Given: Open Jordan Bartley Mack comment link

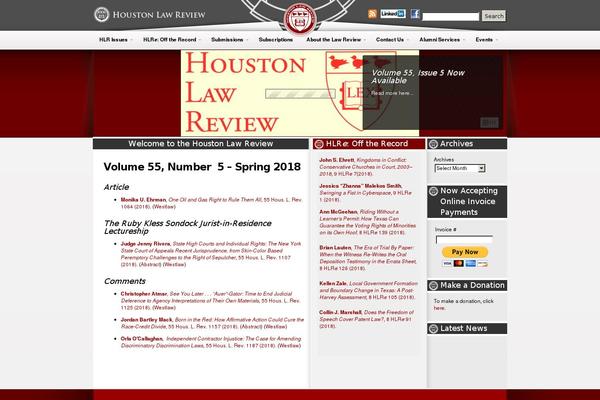Looking at the screenshot, I should [x=212, y=323].
